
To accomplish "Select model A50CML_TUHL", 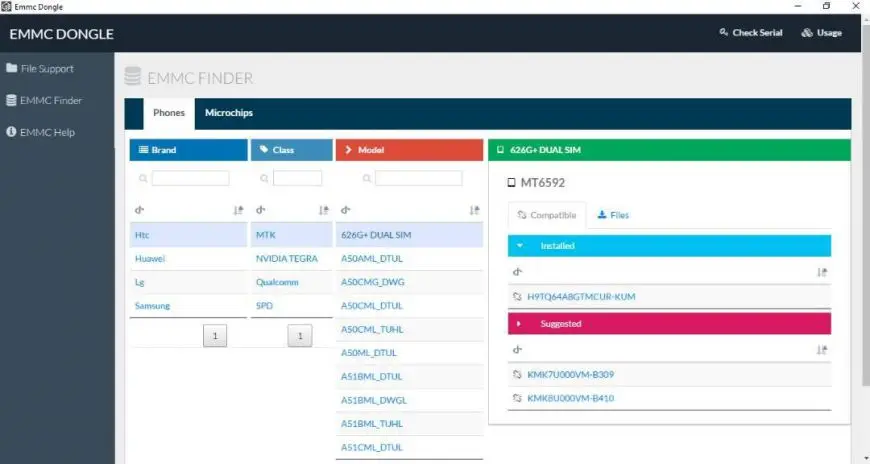I will point(409,329).
